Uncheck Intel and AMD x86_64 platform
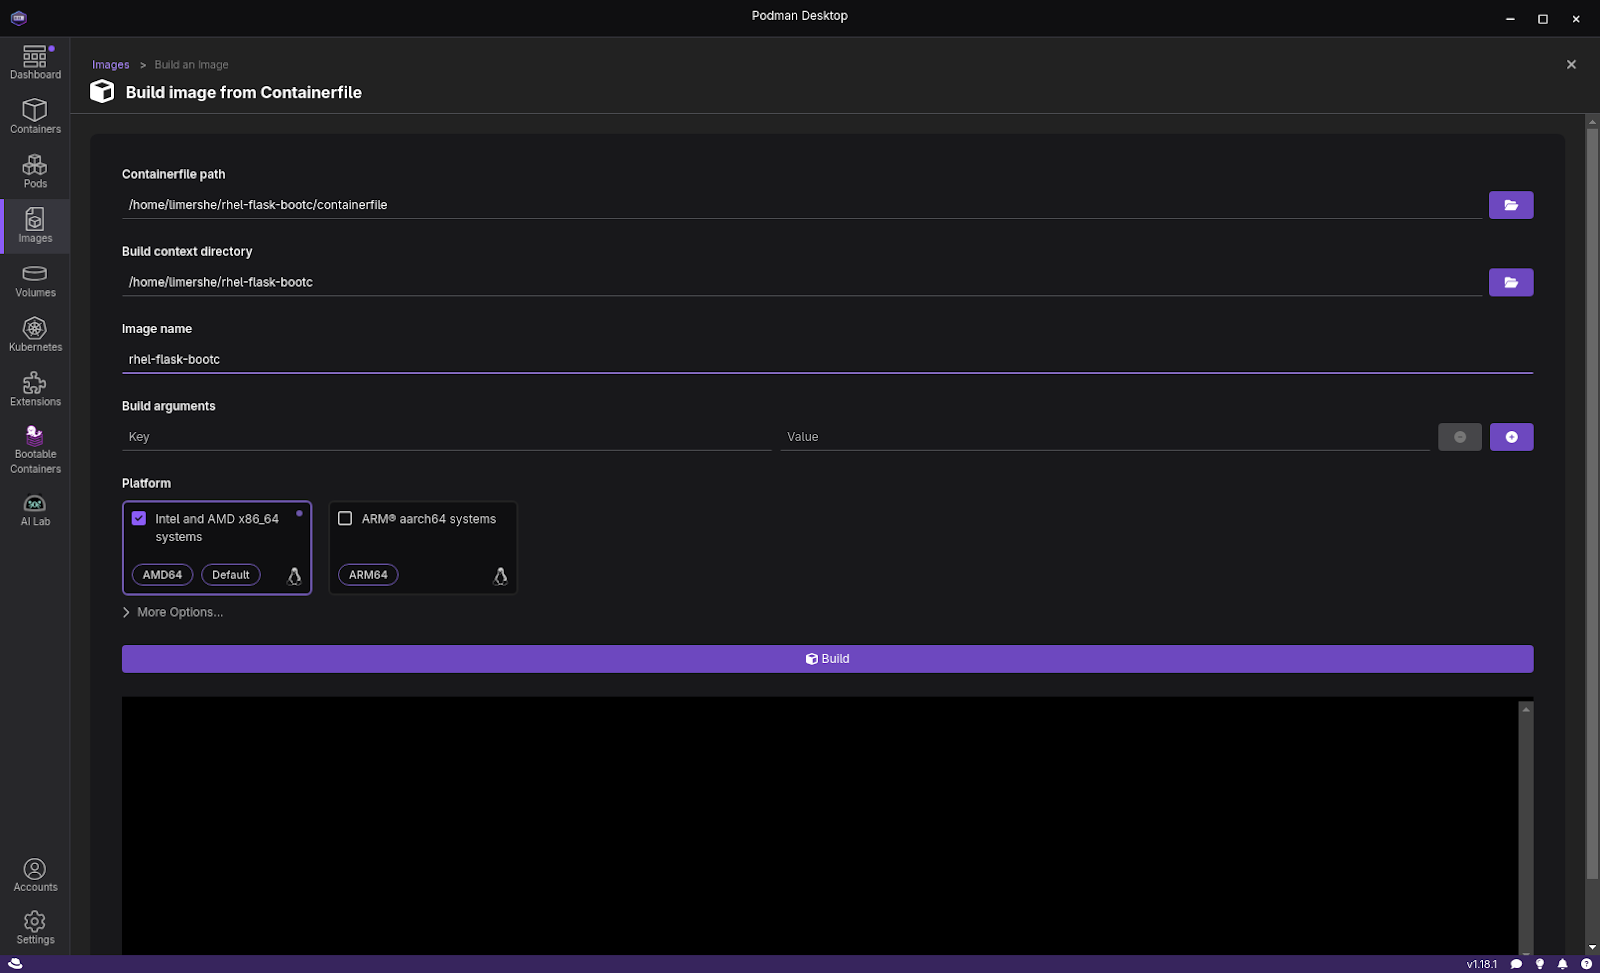1600x973 pixels. coord(139,518)
